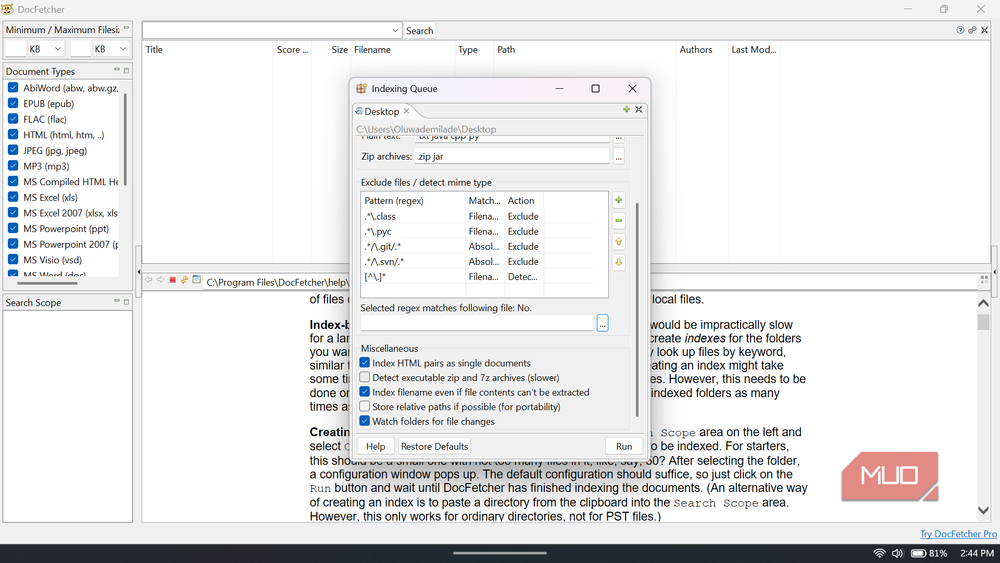This screenshot has height=563, width=1000.
Task: Open volume control in system tray
Action: click(x=897, y=553)
